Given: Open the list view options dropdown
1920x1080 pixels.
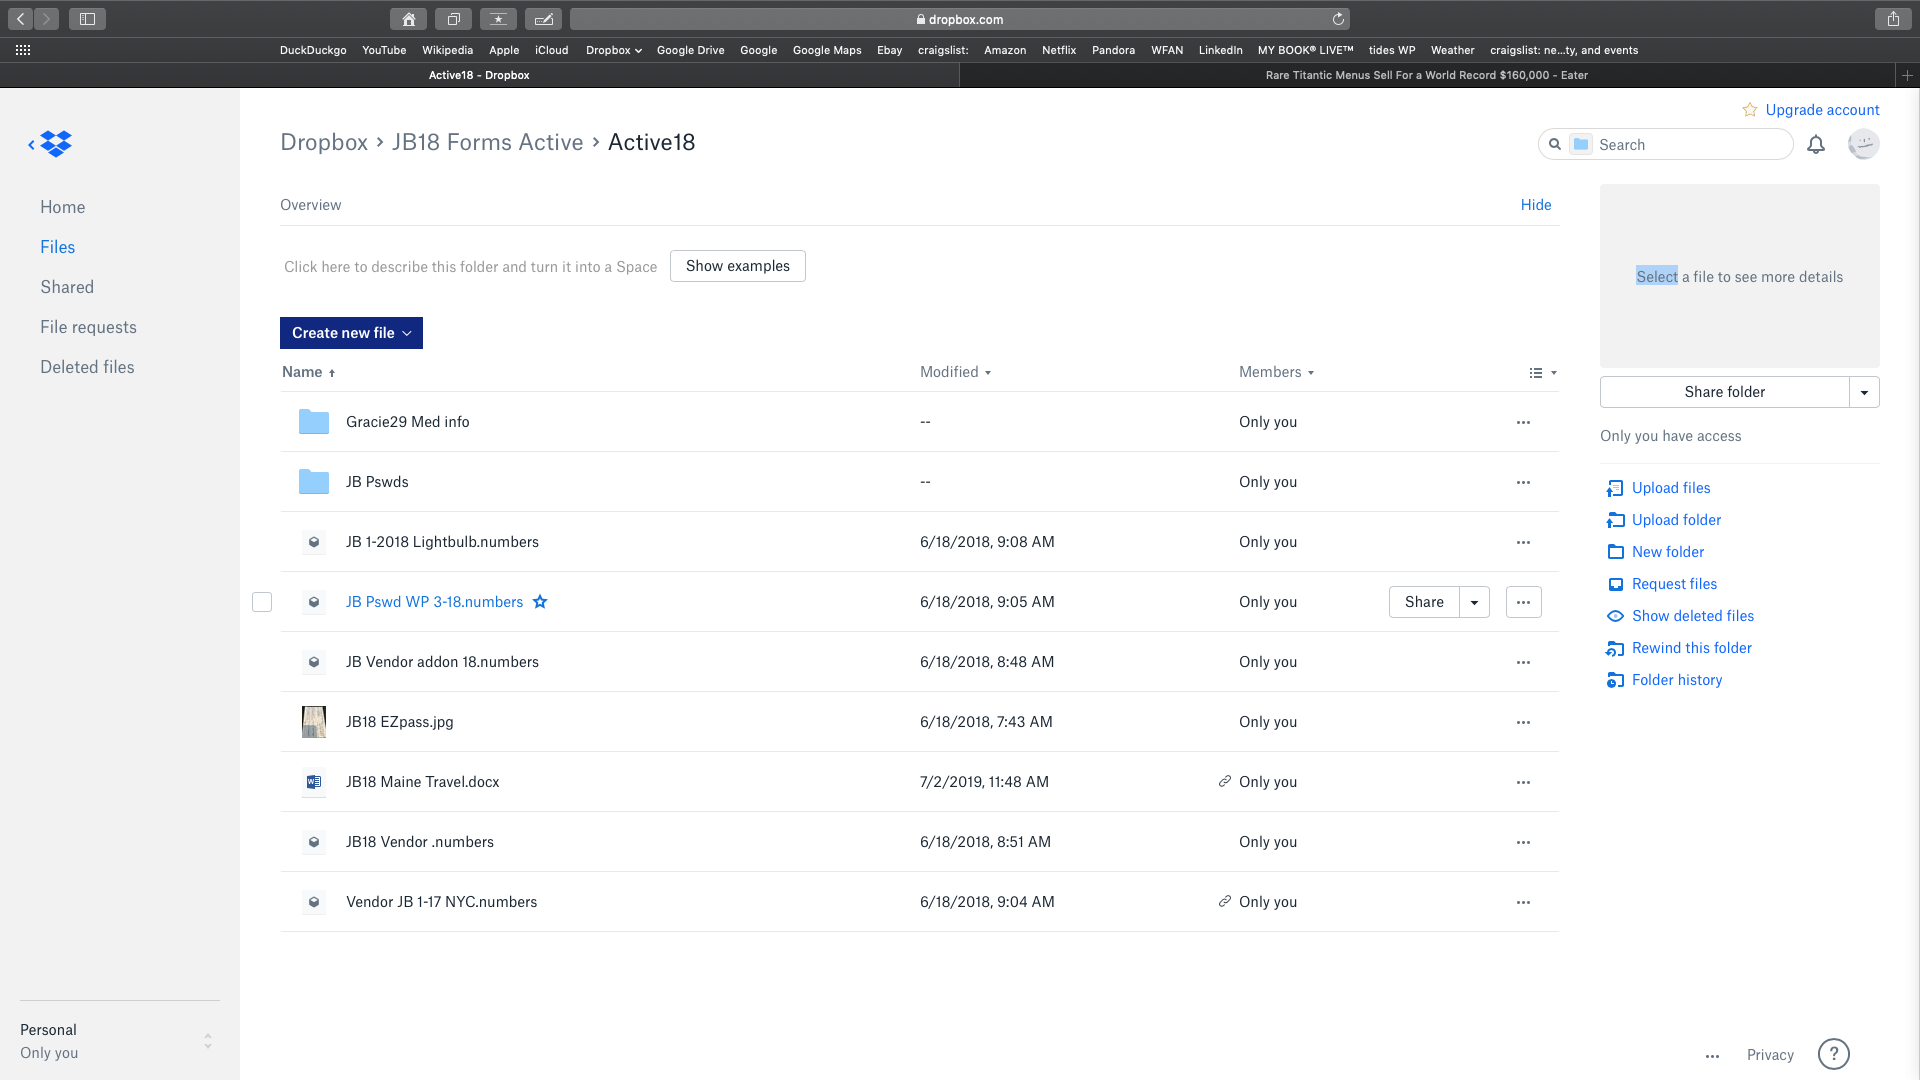Looking at the screenshot, I should [x=1542, y=373].
